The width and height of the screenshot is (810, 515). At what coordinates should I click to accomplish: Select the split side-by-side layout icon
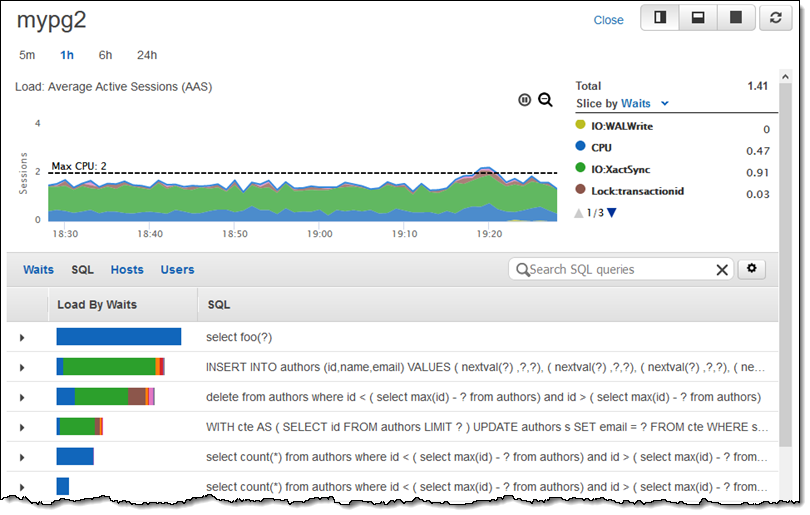pyautogui.click(x=660, y=18)
